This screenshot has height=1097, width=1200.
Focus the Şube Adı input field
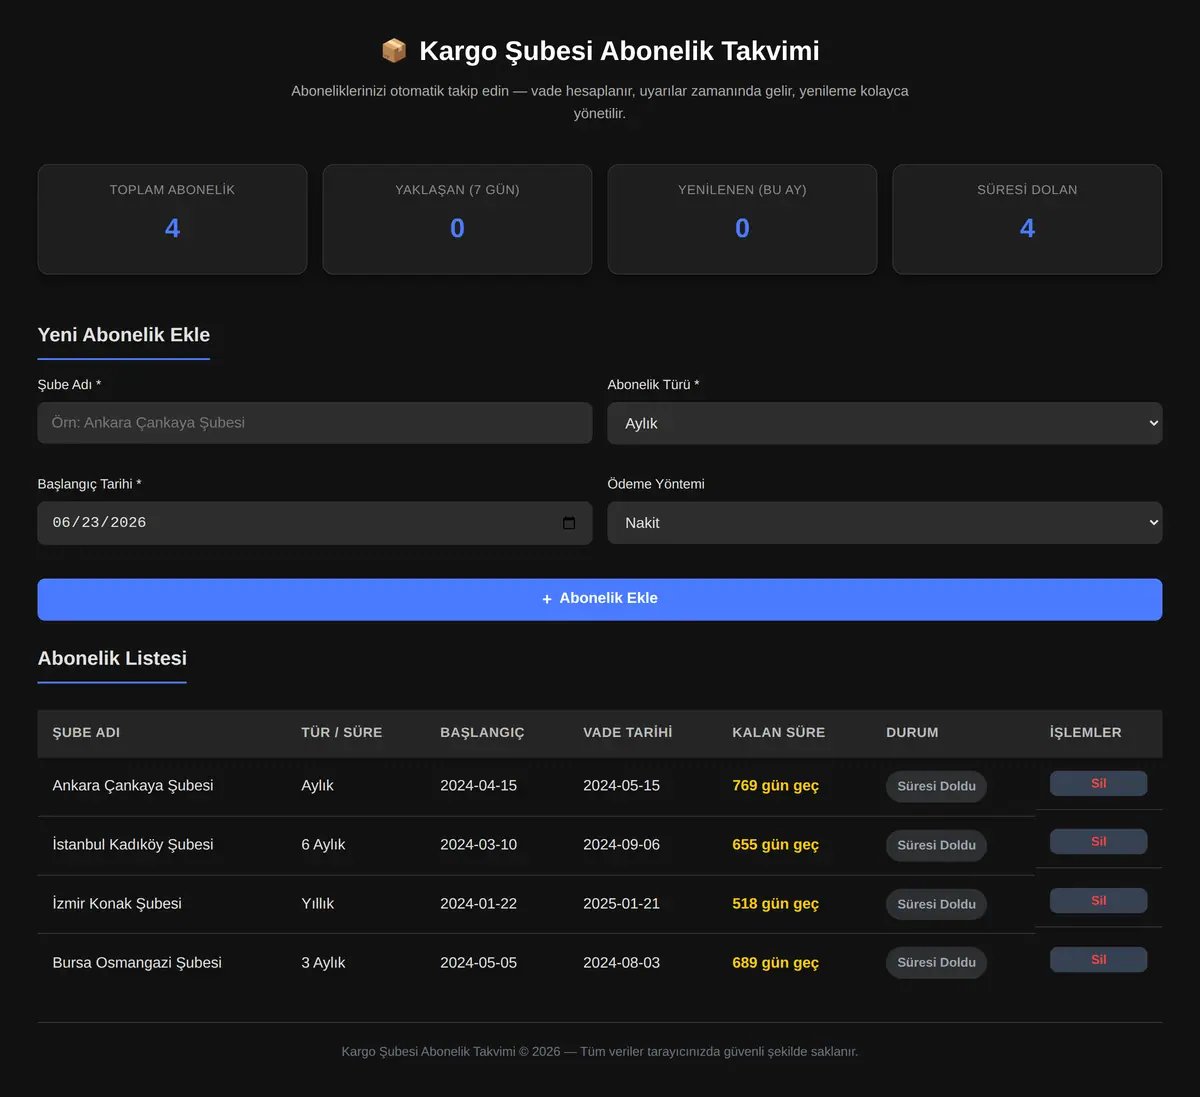[x=315, y=423]
